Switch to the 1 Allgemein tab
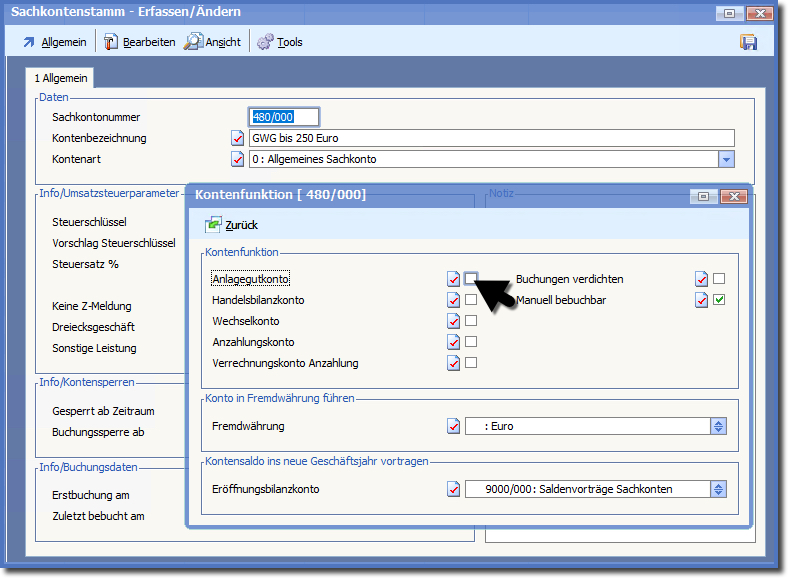This screenshot has height=578, width=788. pyautogui.click(x=62, y=78)
